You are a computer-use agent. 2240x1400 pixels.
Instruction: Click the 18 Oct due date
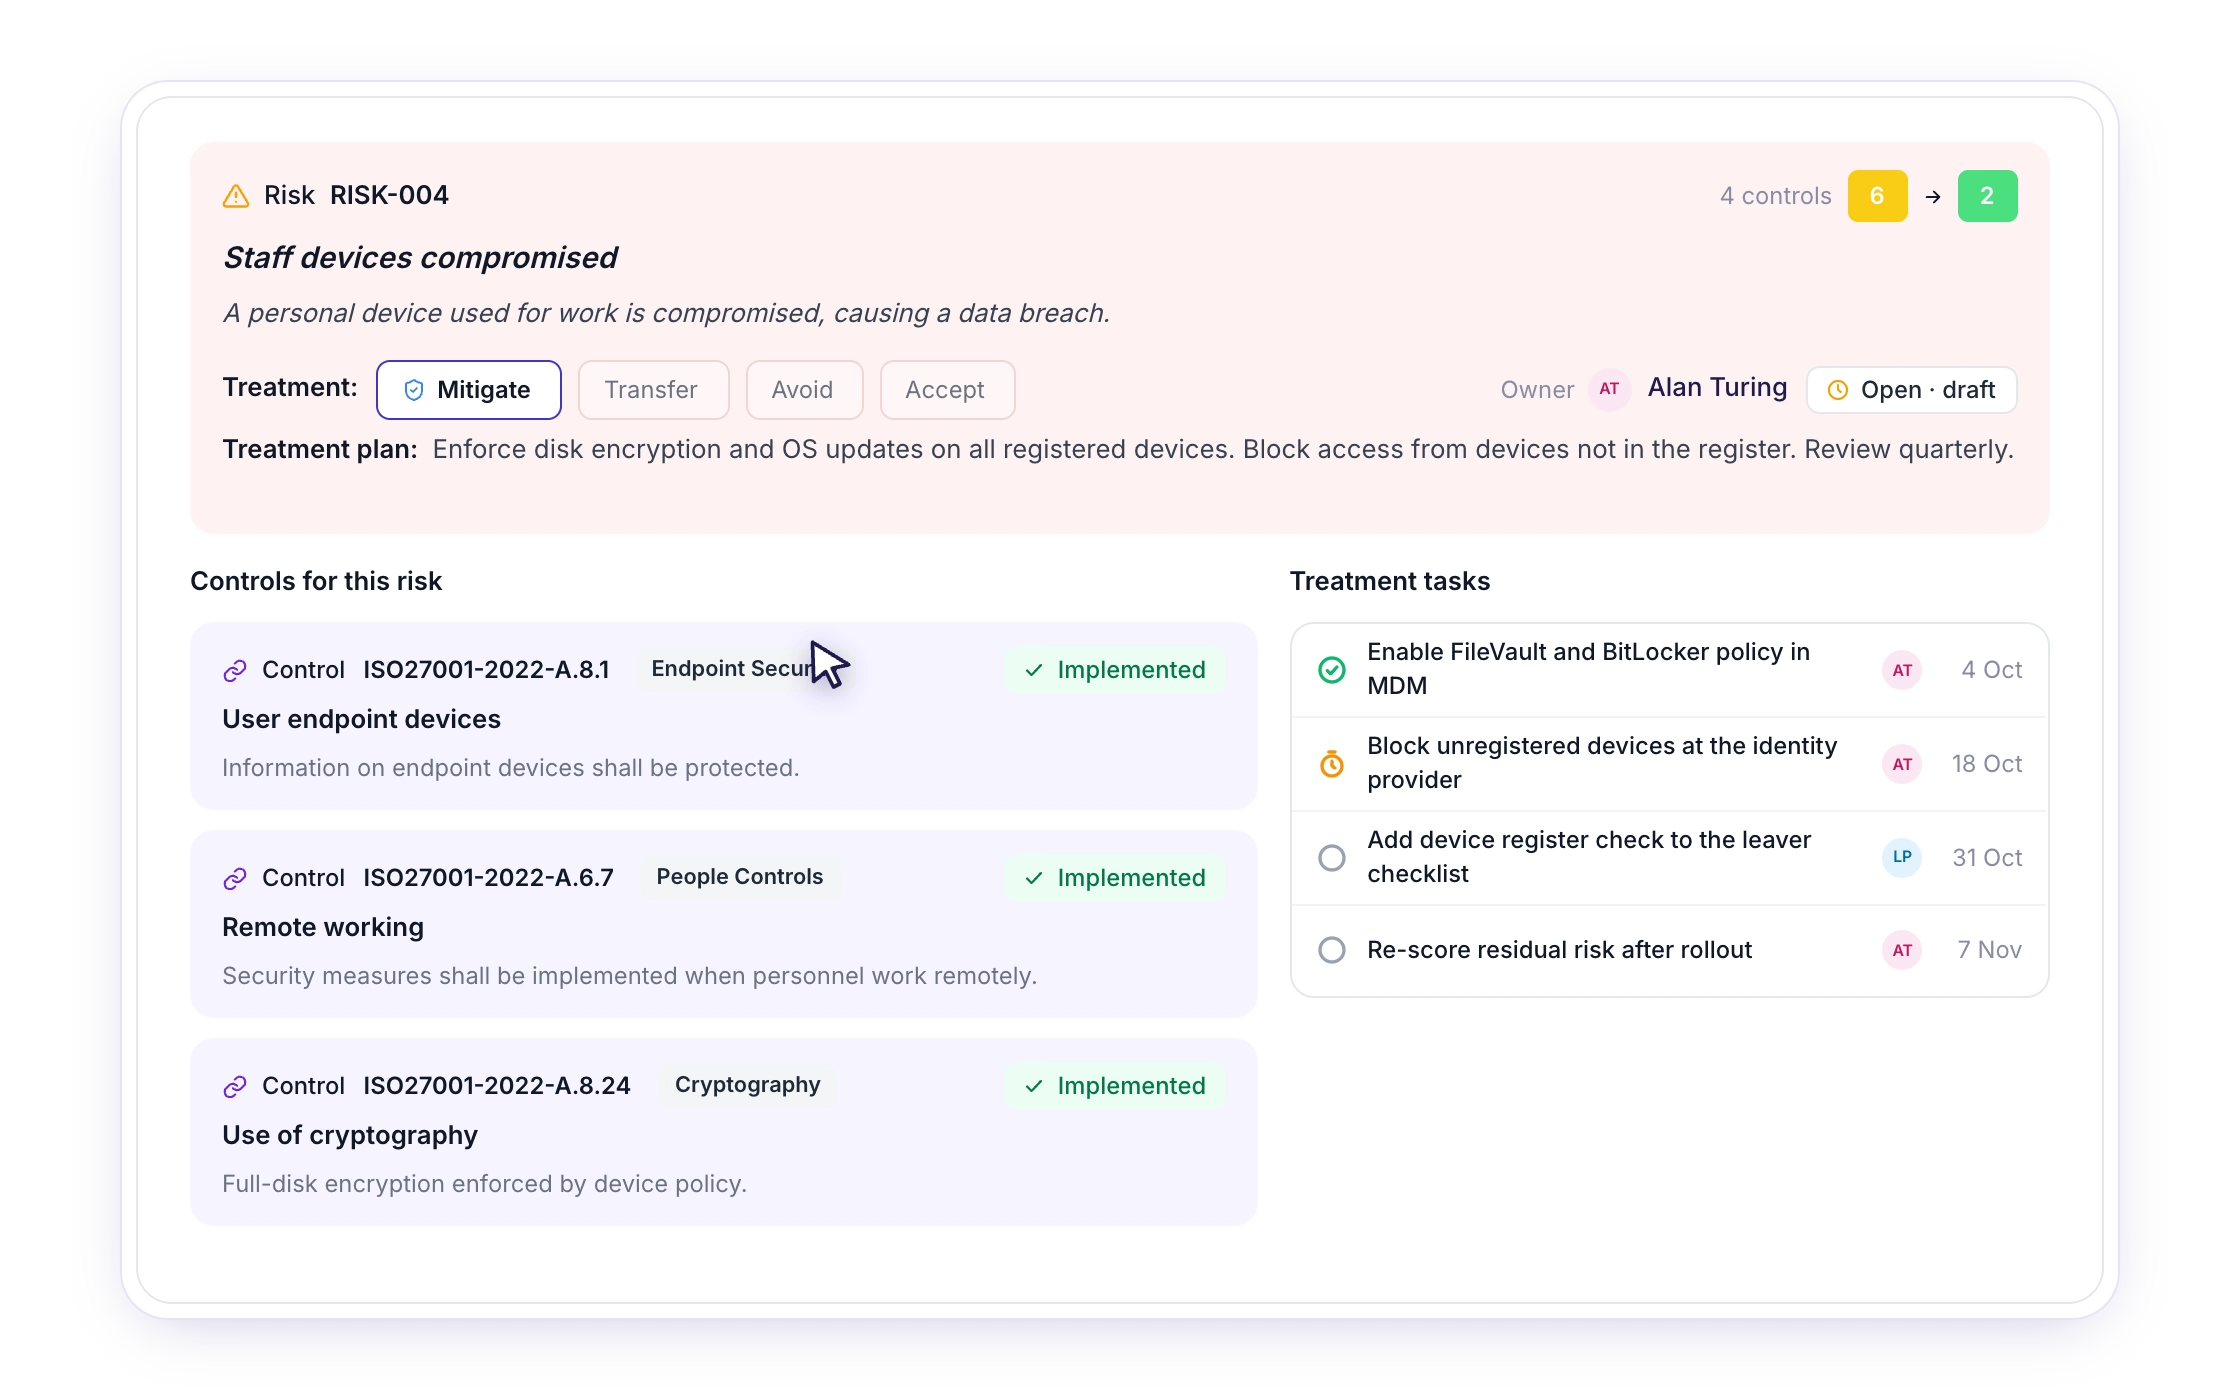coord(1987,764)
